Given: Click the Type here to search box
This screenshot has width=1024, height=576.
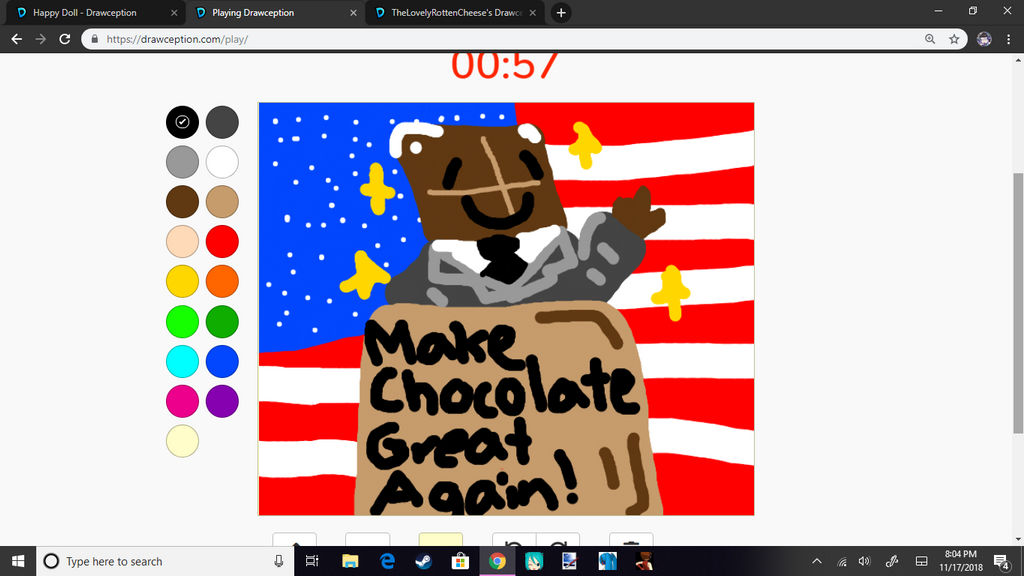Looking at the screenshot, I should click(163, 561).
